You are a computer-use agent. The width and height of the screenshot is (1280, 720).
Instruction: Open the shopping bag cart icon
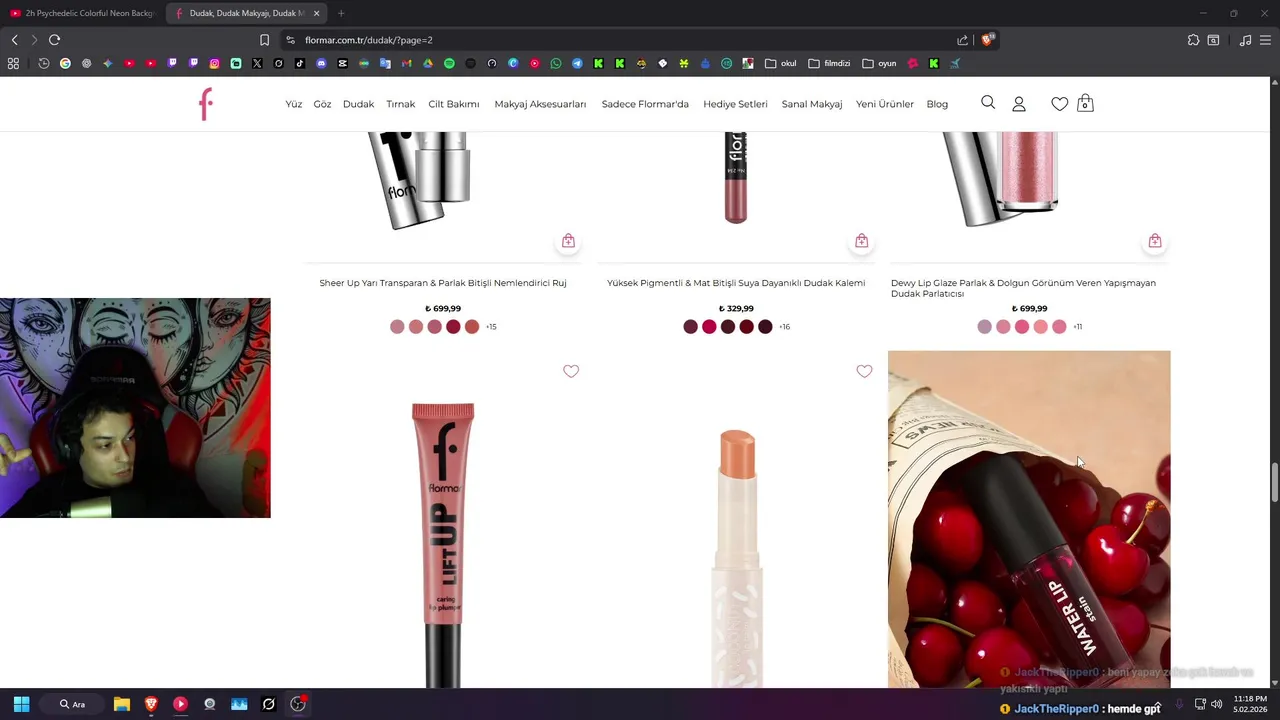tap(1085, 103)
